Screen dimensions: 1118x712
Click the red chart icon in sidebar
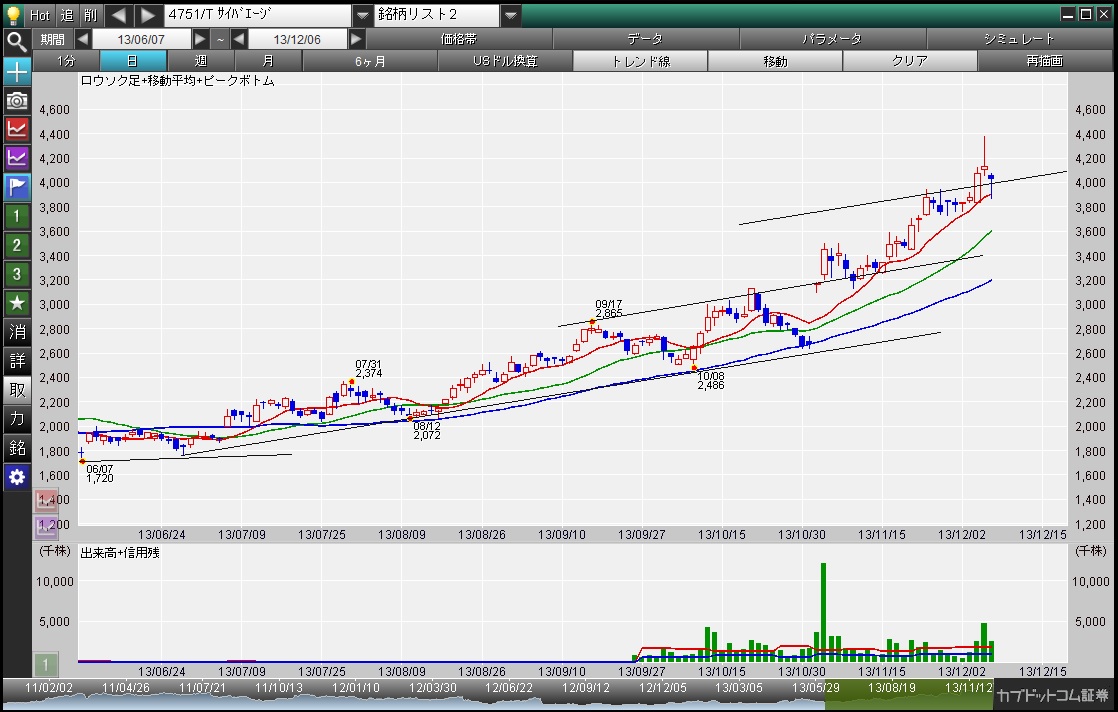17,128
